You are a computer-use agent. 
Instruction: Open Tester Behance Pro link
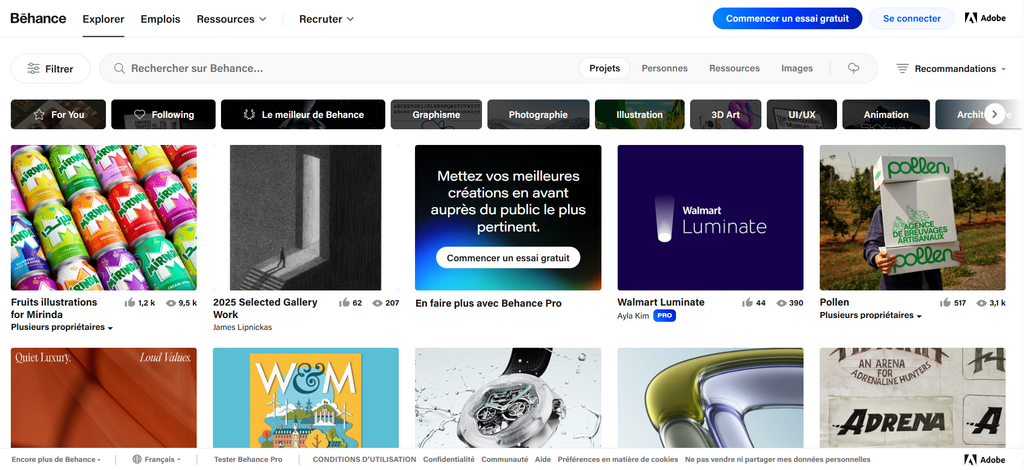tap(248, 460)
